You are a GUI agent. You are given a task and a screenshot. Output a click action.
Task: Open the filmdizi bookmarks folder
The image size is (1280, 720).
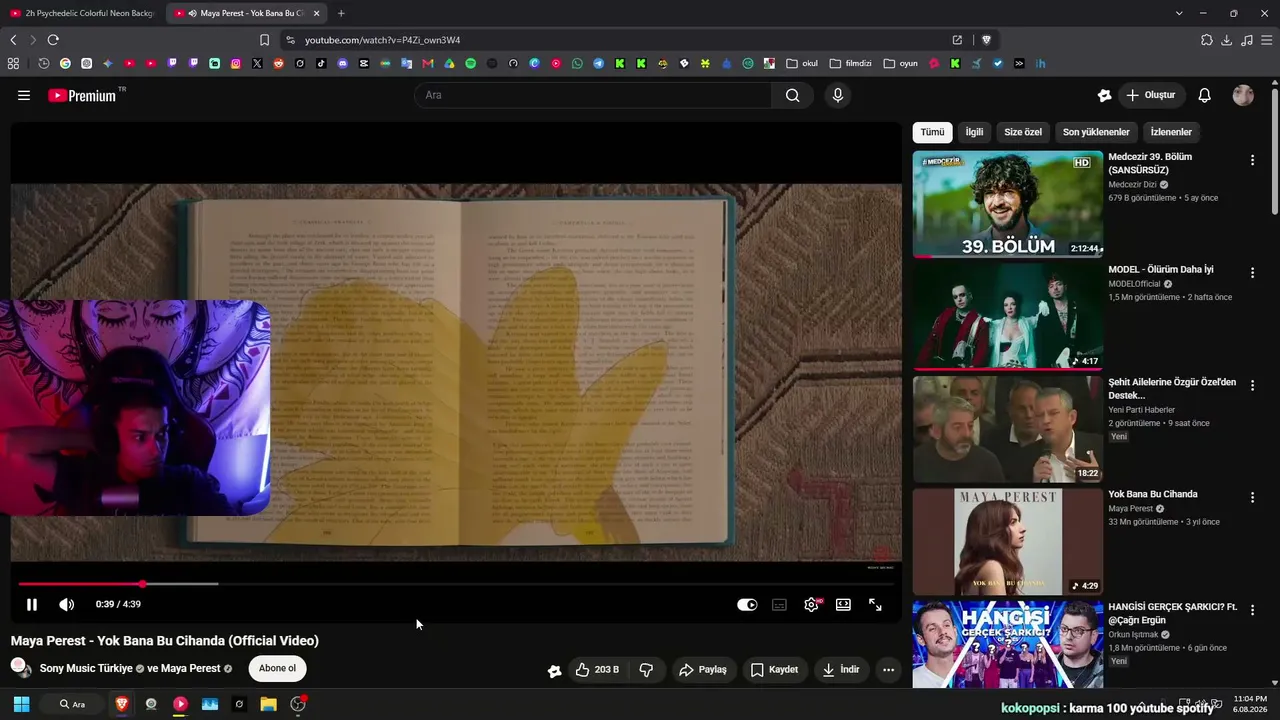pyautogui.click(x=851, y=63)
